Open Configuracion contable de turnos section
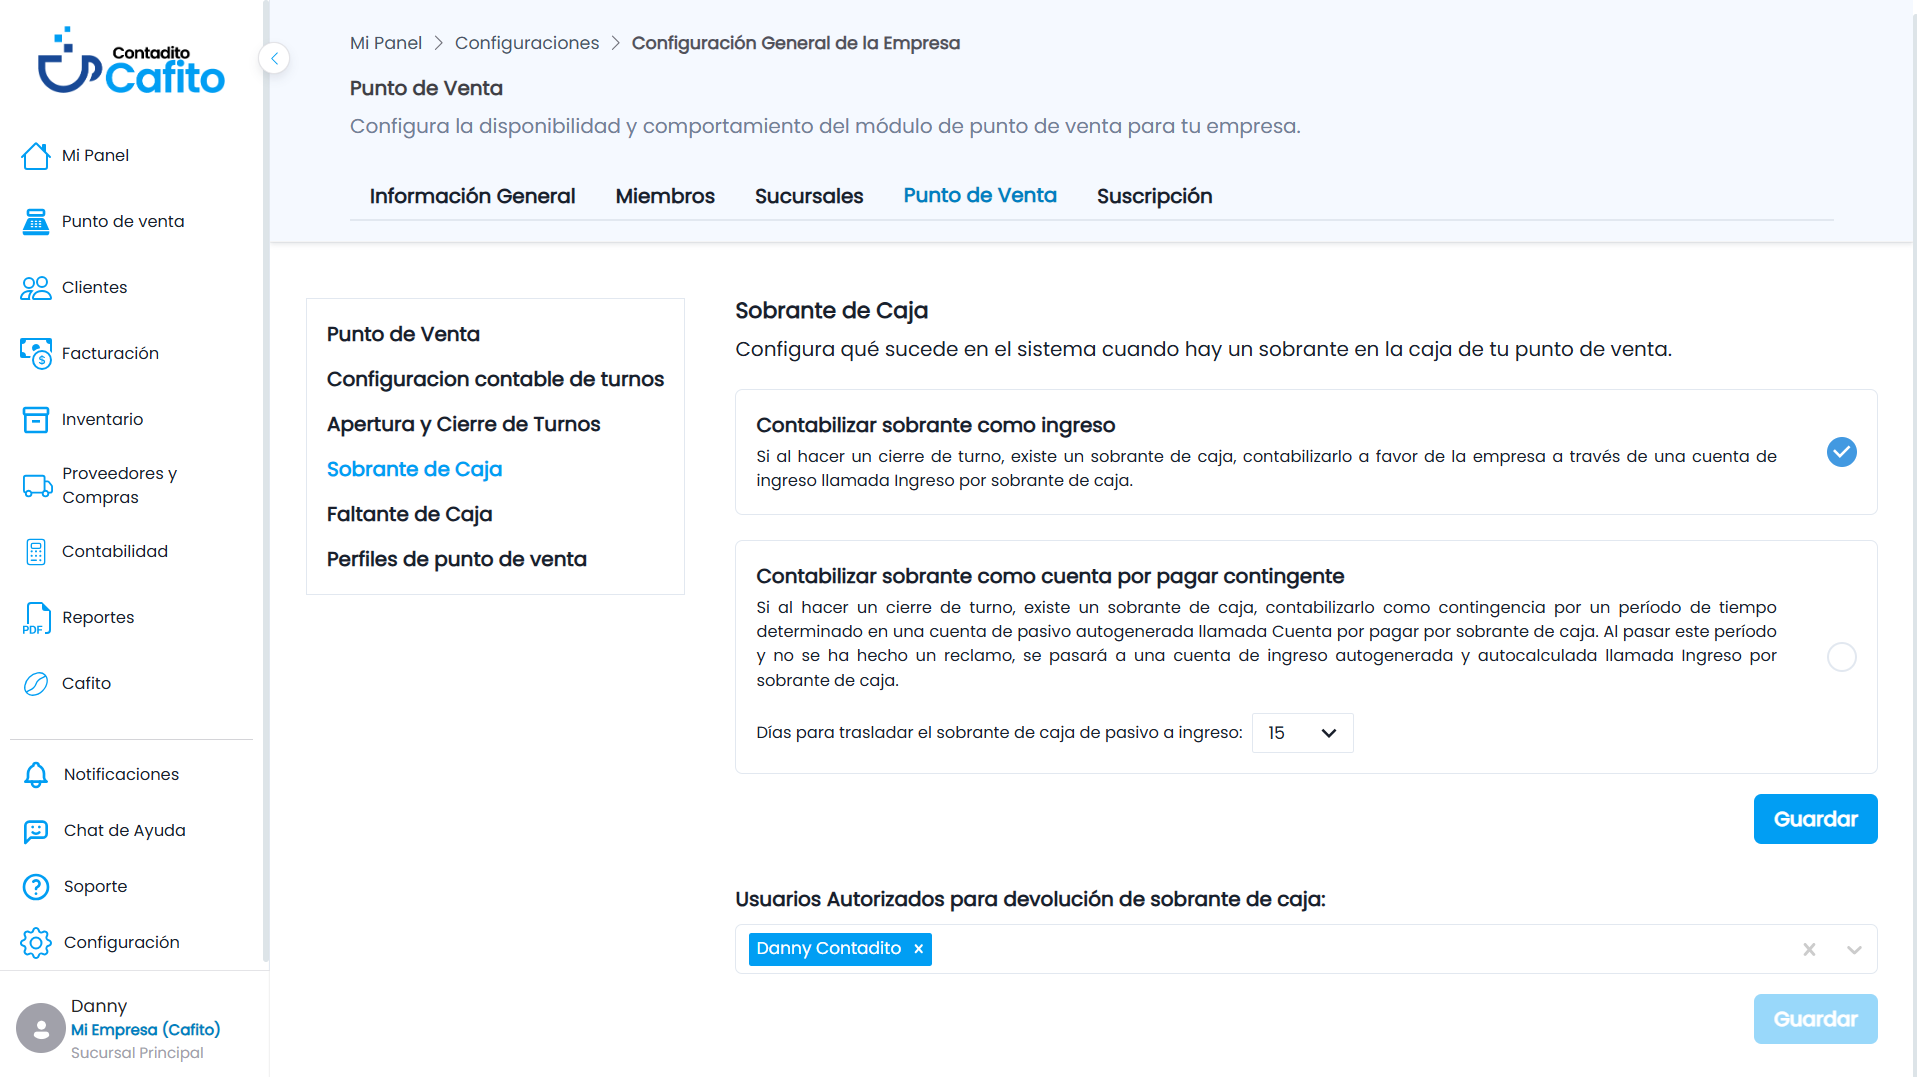The image size is (1917, 1077). (495, 379)
